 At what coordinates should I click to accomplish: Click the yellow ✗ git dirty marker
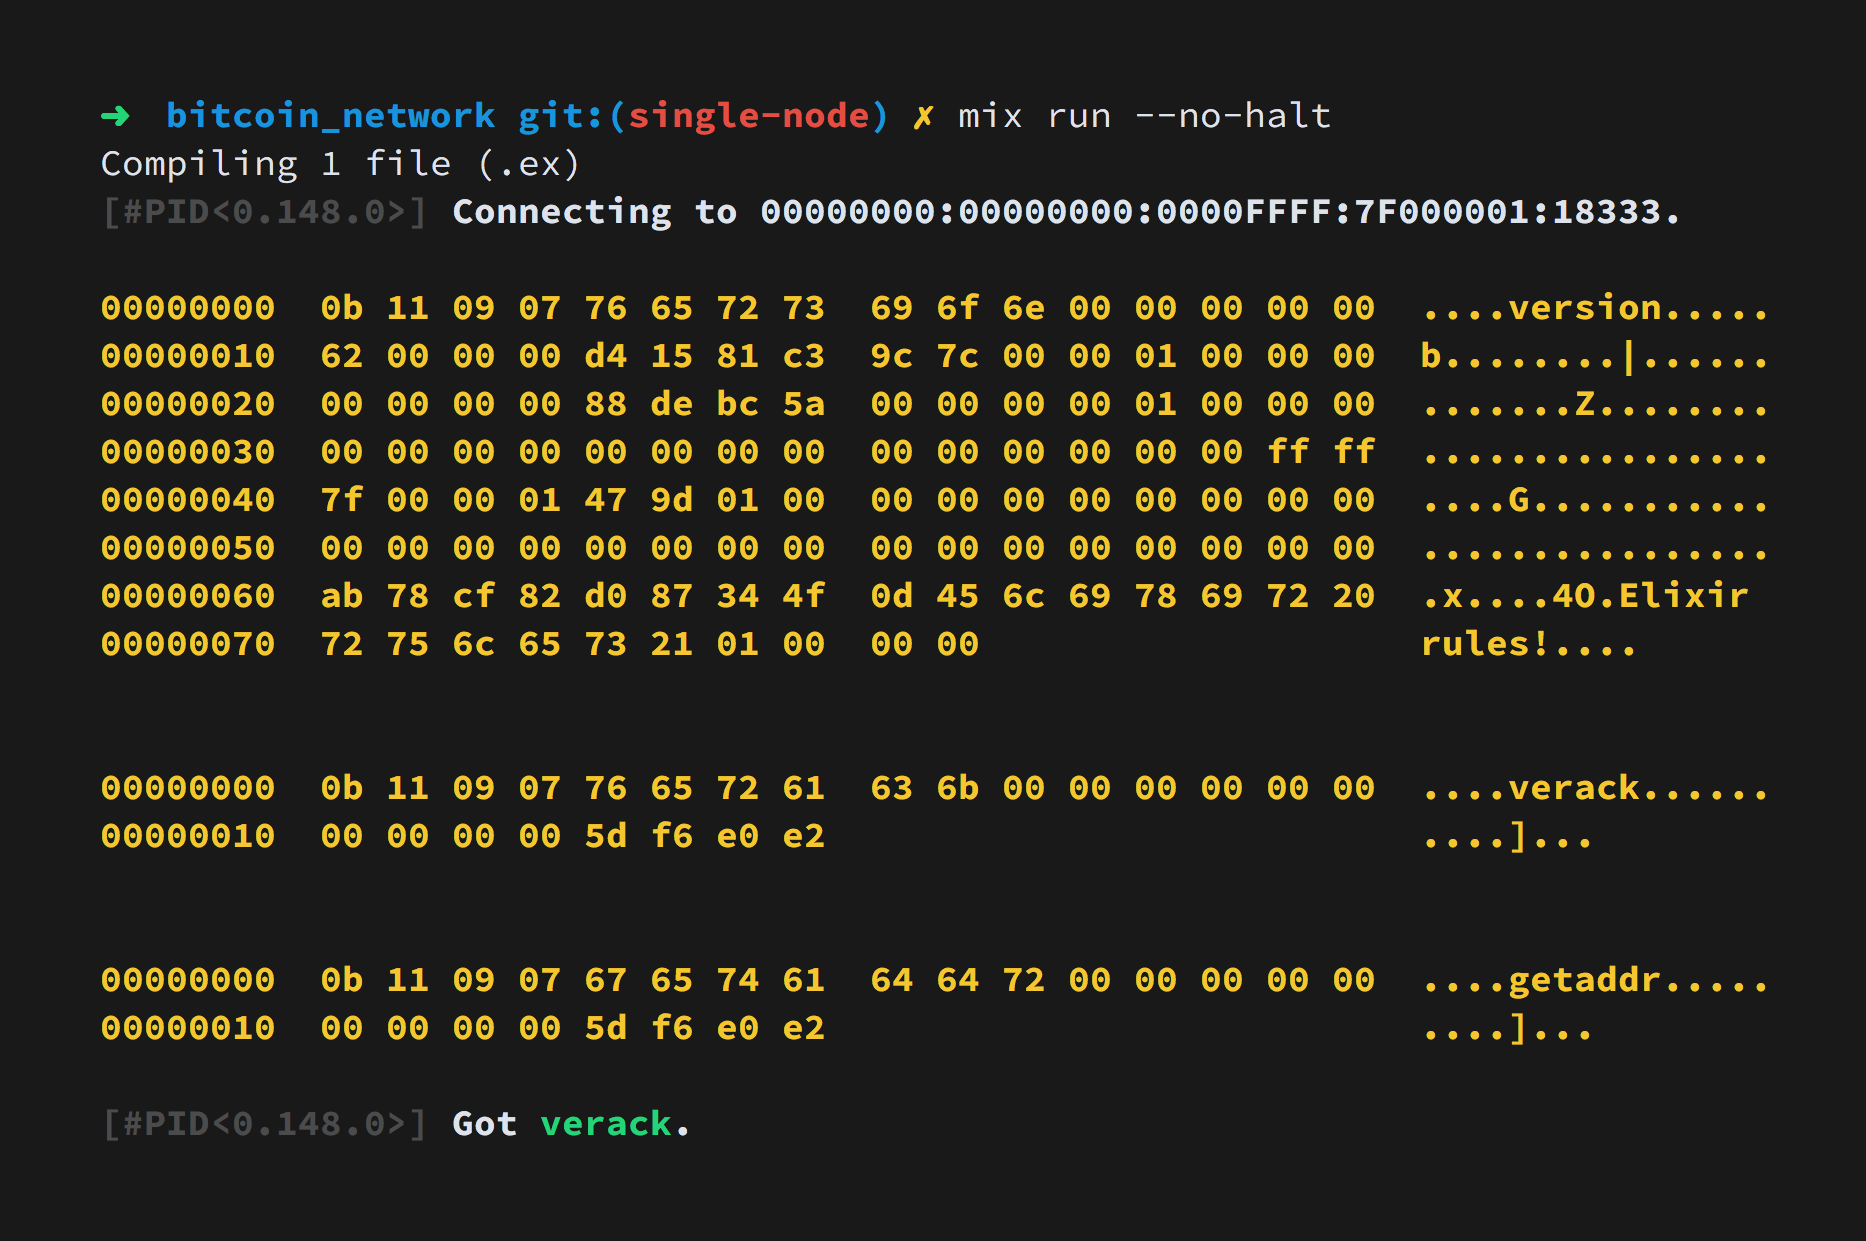pos(922,116)
